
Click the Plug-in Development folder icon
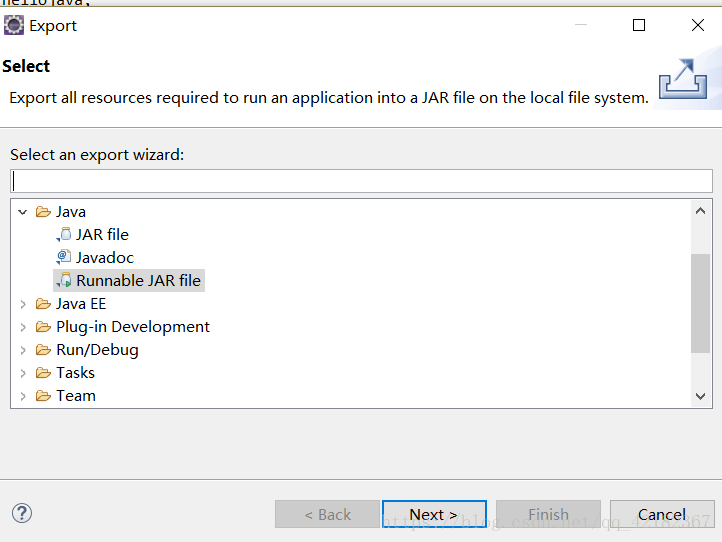(43, 327)
